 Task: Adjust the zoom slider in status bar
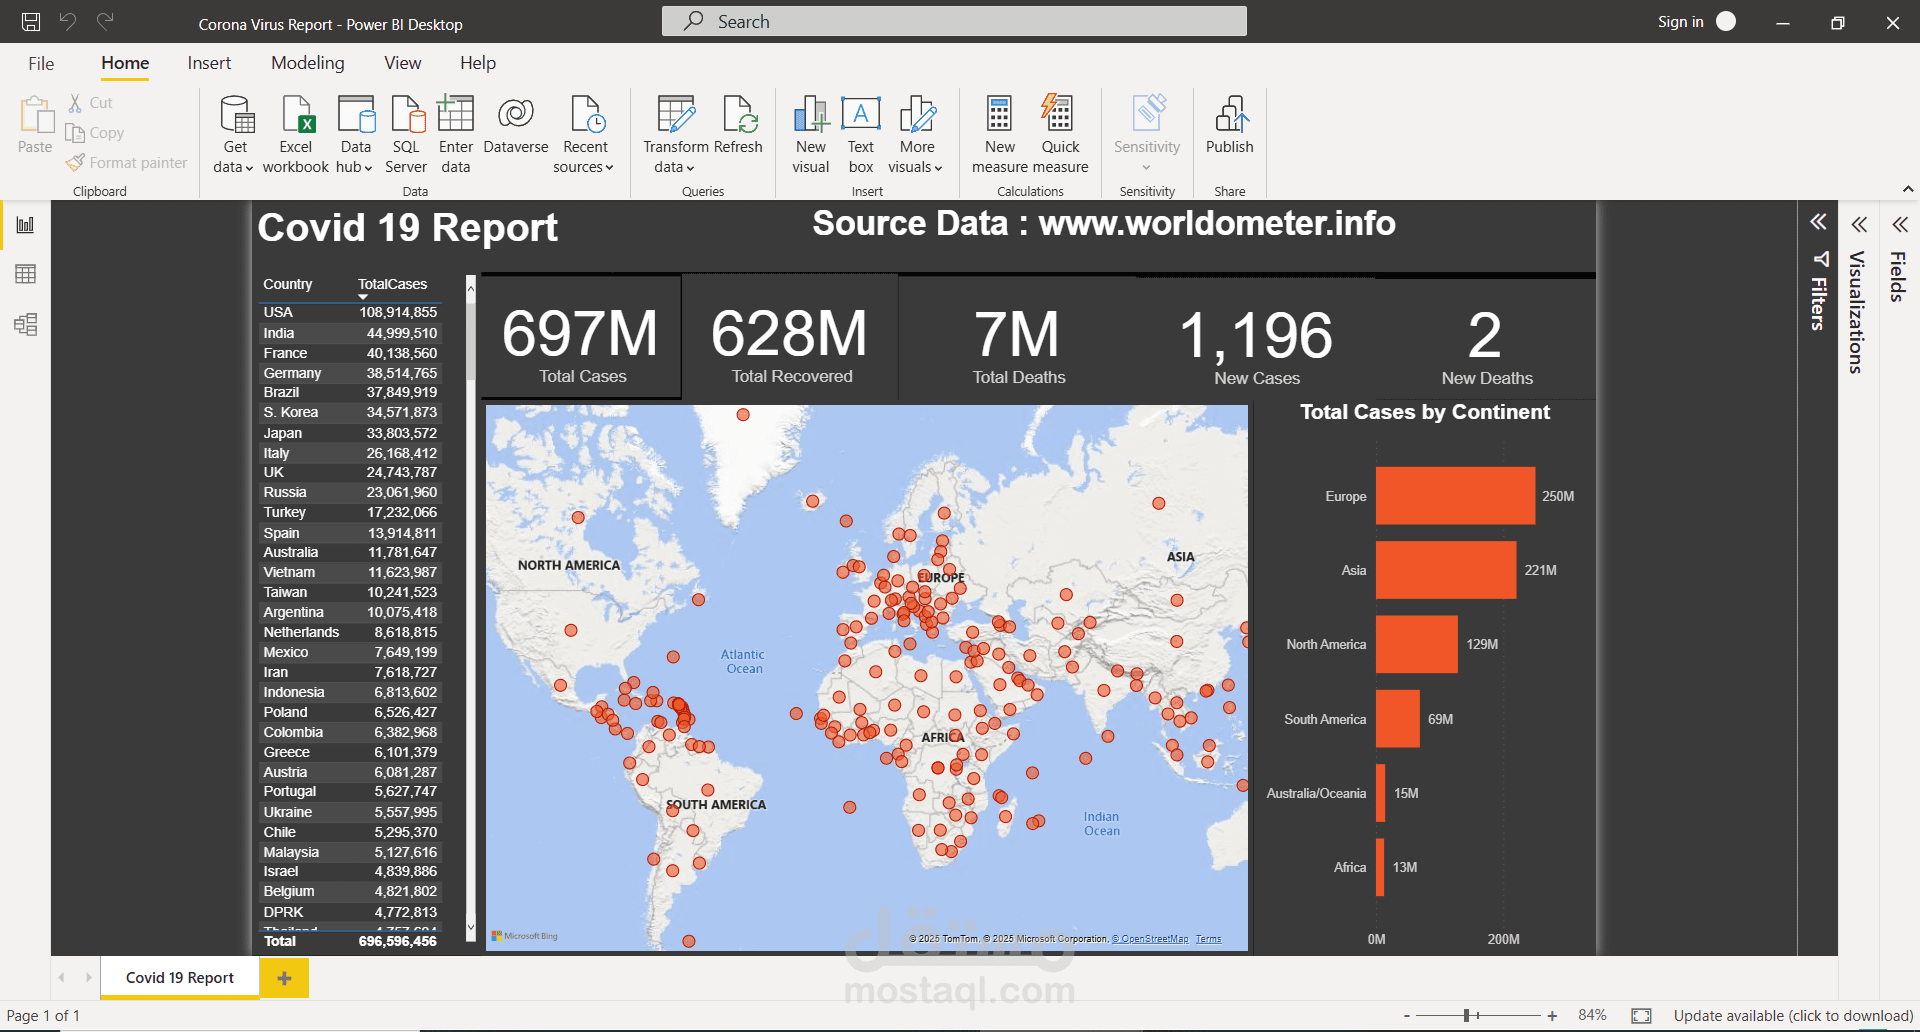click(1467, 1015)
